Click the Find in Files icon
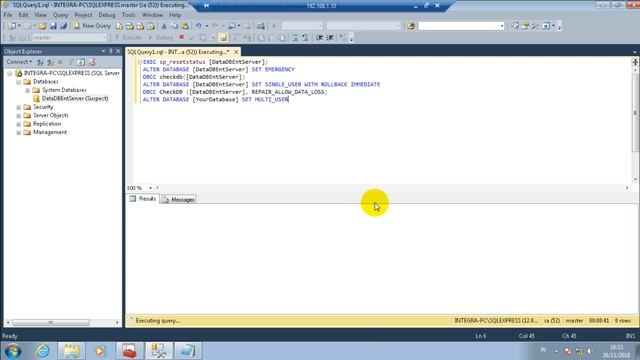The image size is (640, 360). pos(411,26)
